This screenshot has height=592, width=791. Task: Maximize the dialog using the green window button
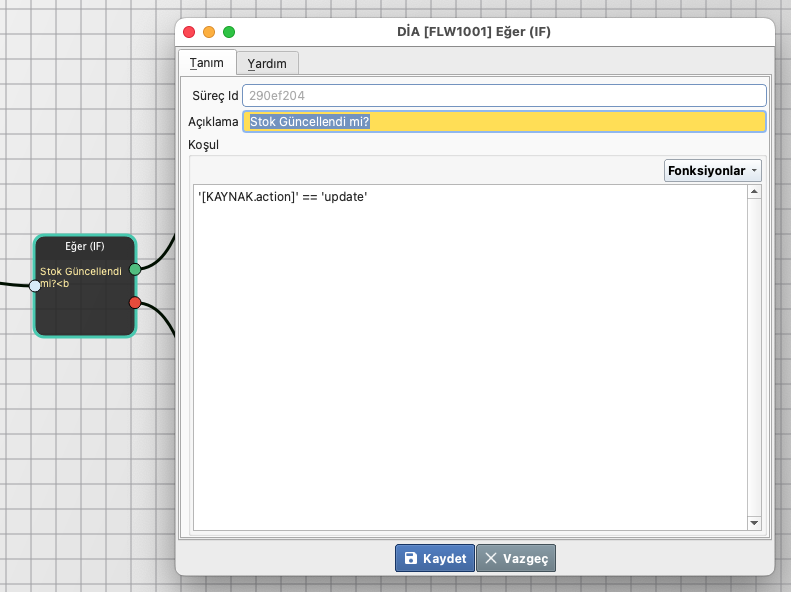[229, 32]
